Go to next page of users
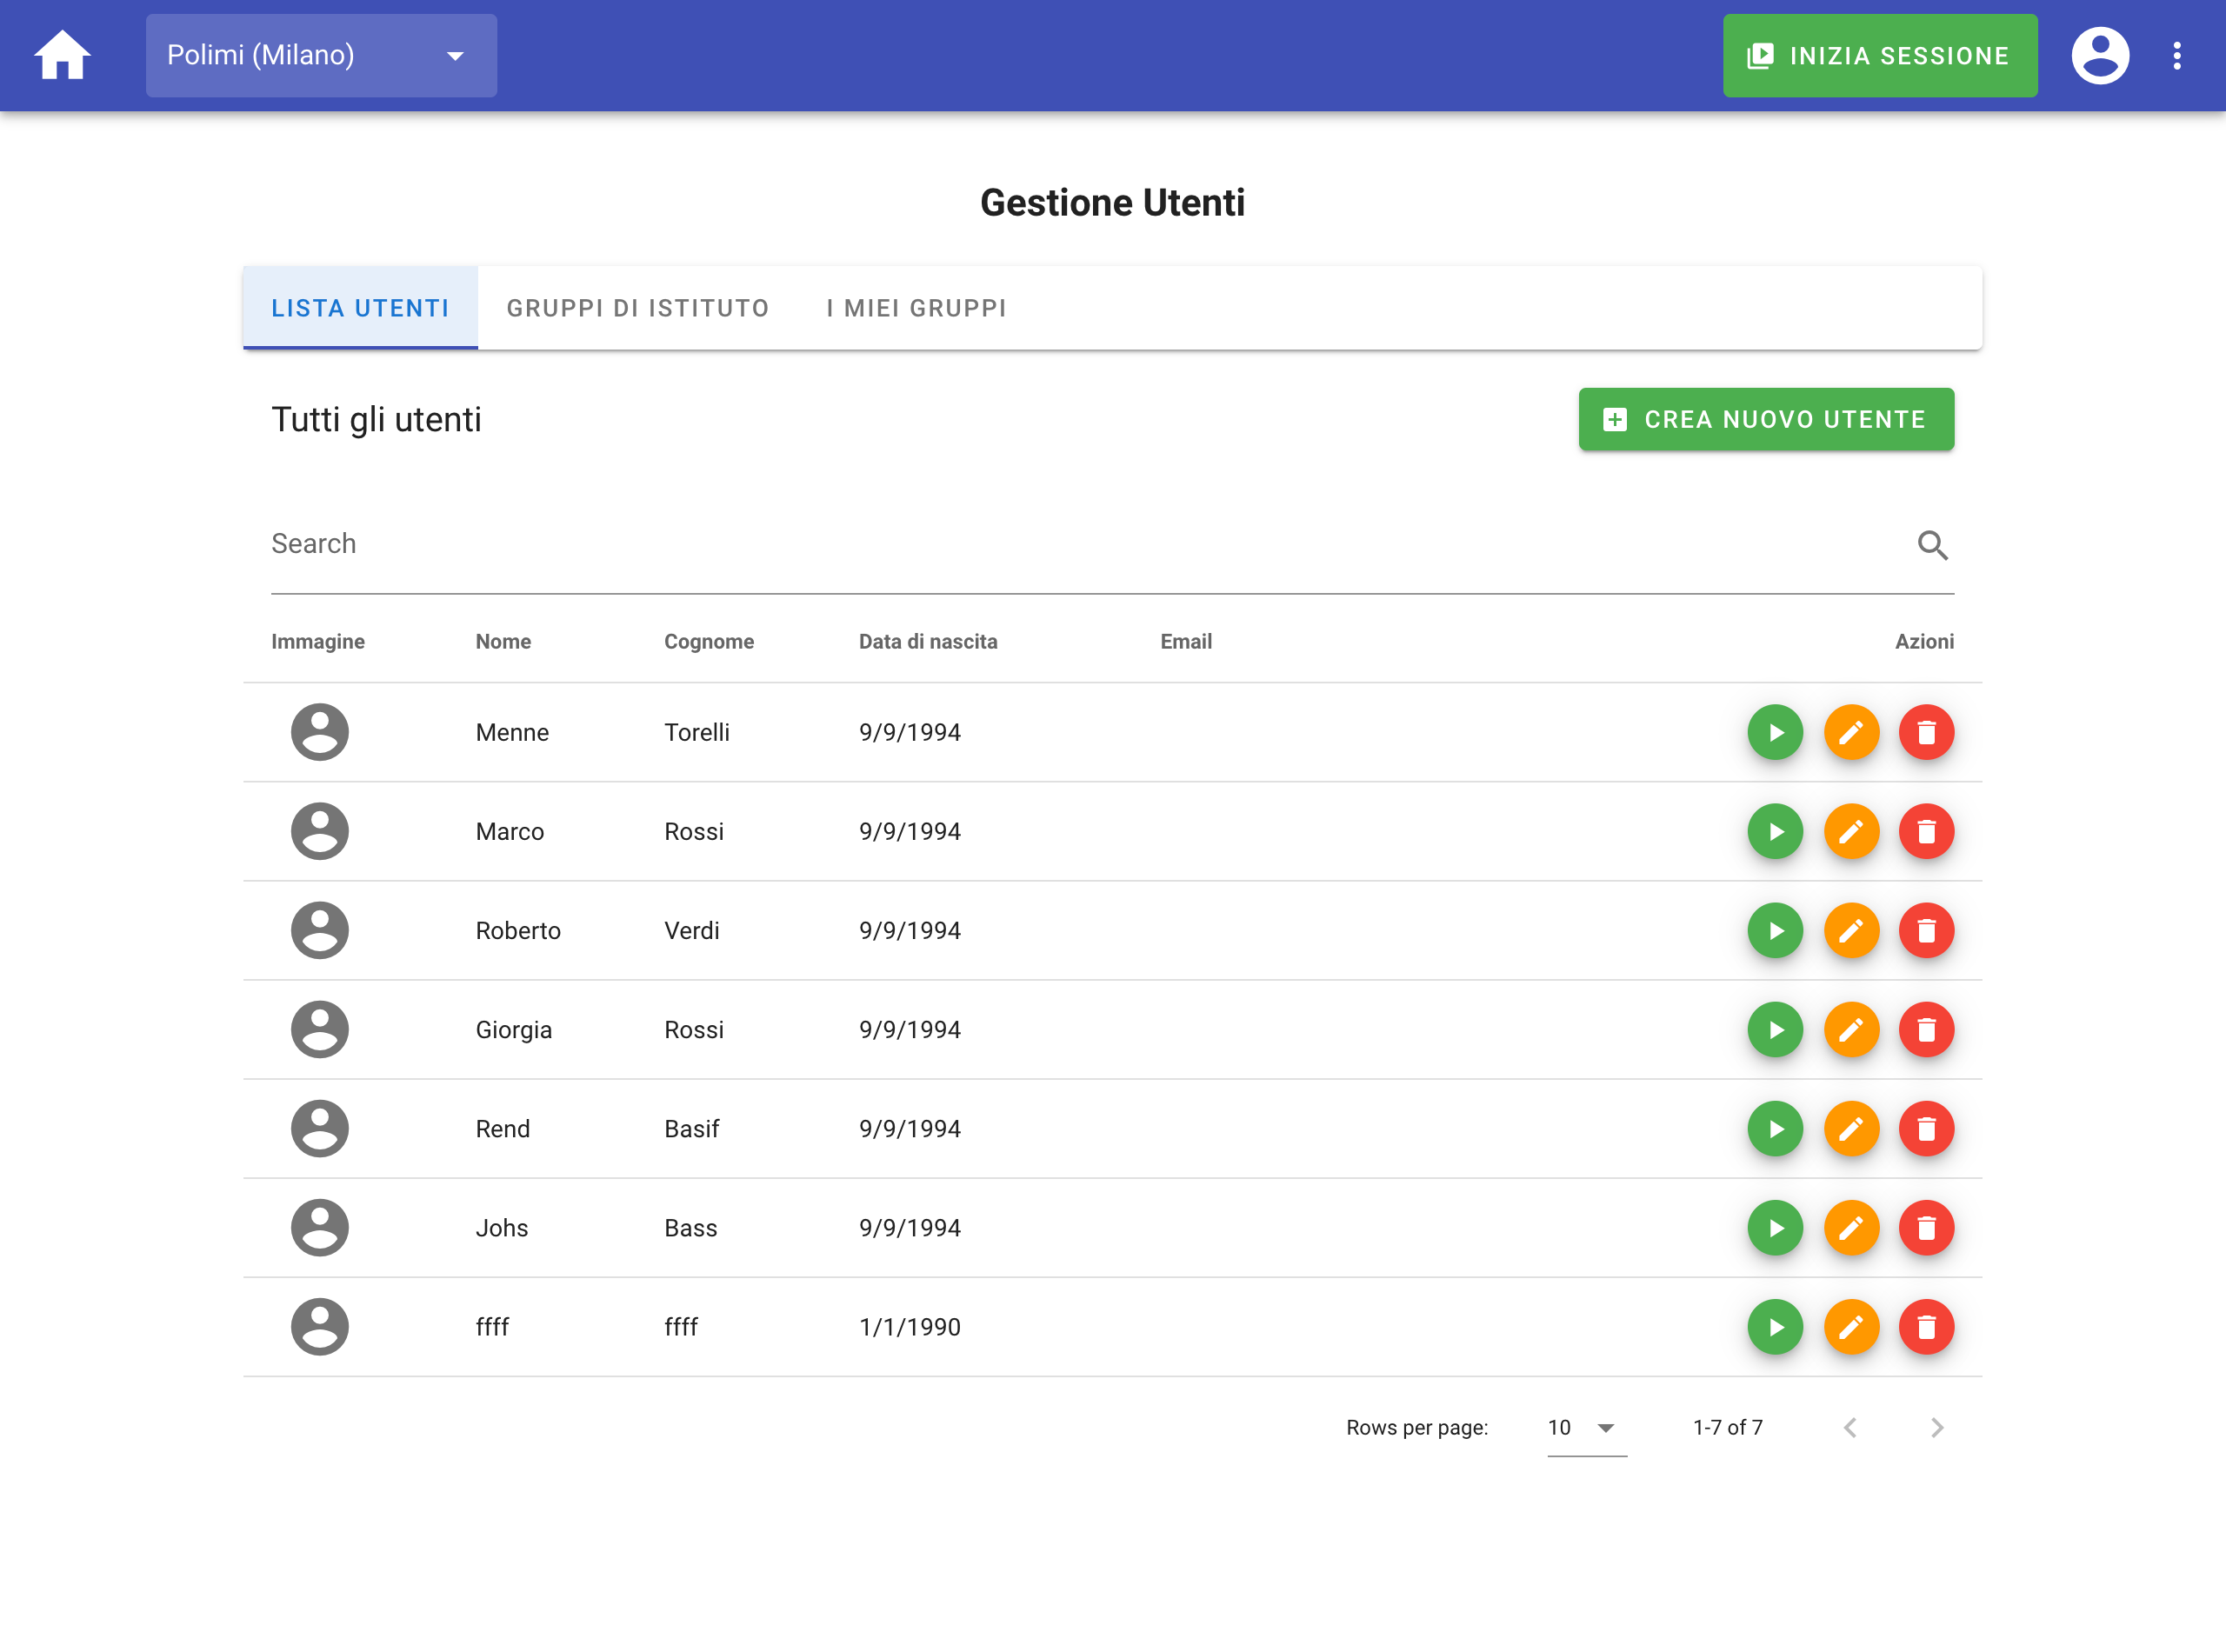The width and height of the screenshot is (2226, 1652). [x=1936, y=1427]
